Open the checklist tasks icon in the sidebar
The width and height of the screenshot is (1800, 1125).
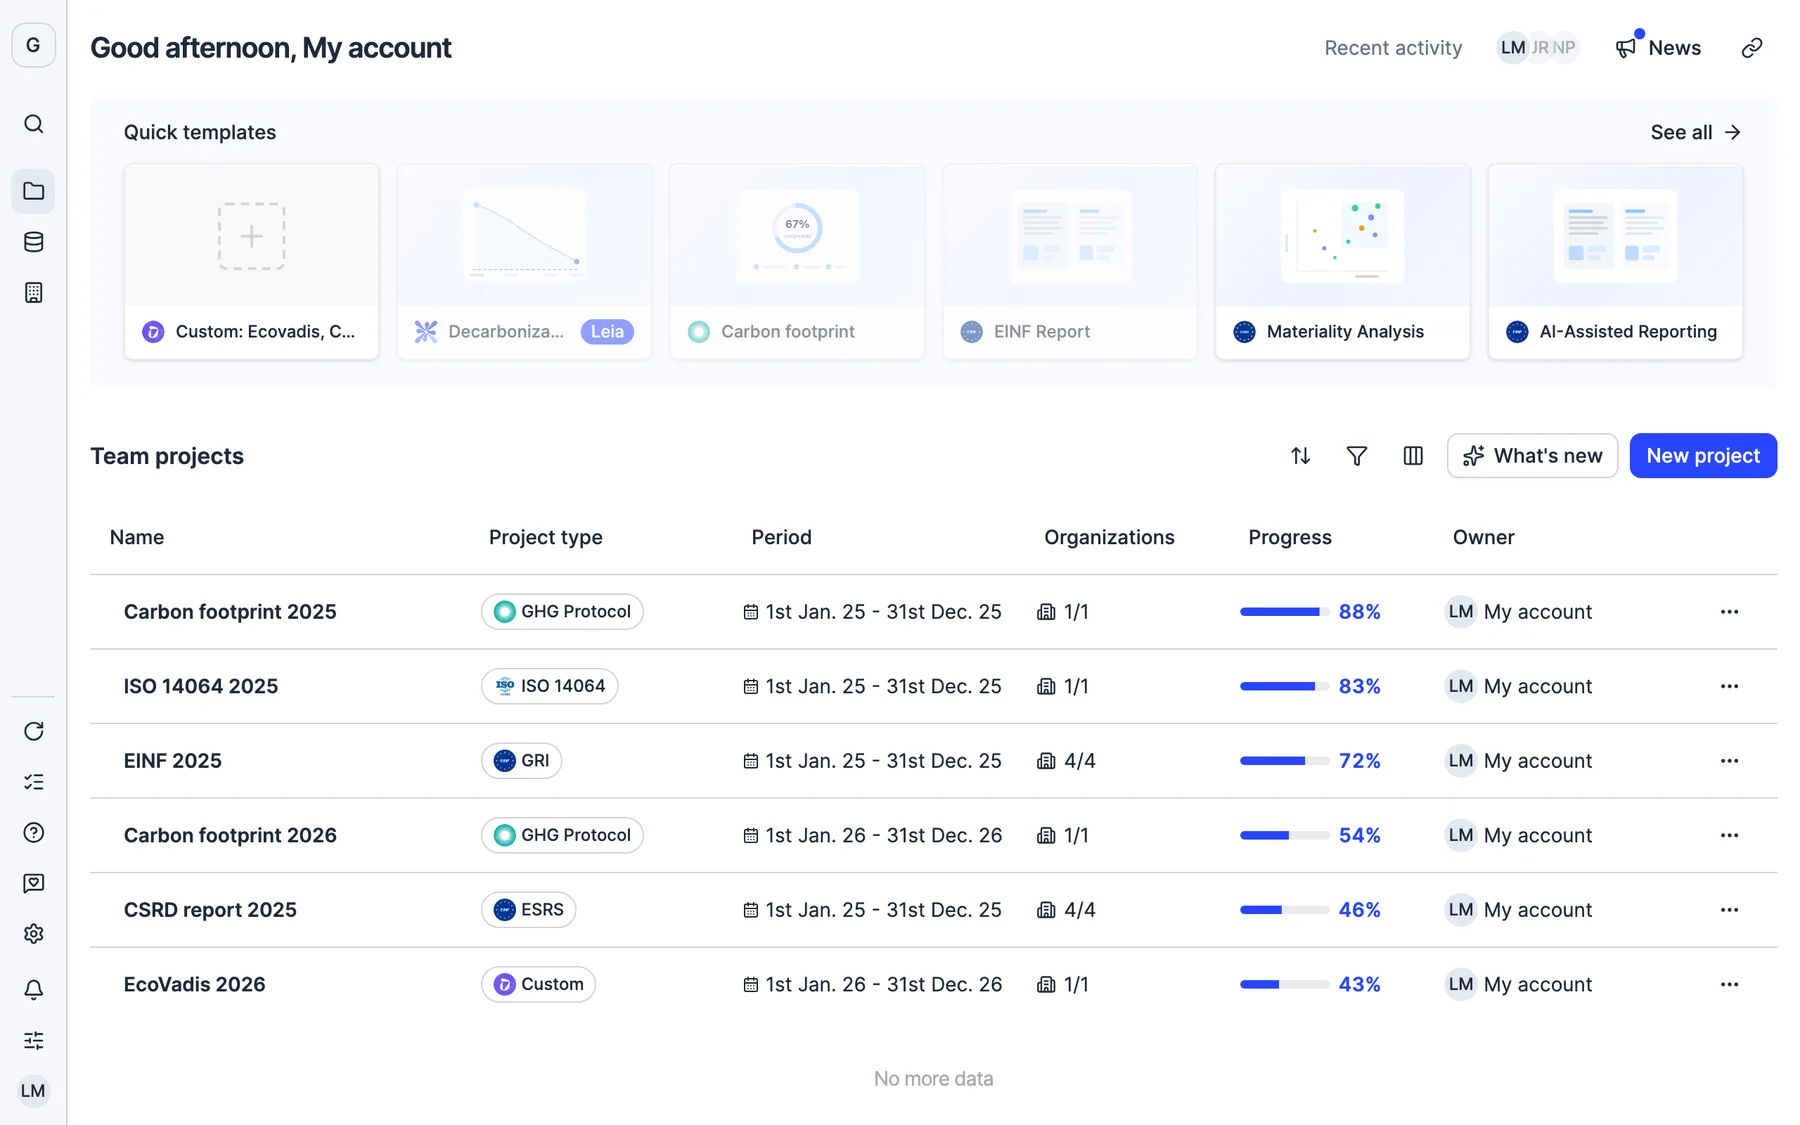(33, 782)
